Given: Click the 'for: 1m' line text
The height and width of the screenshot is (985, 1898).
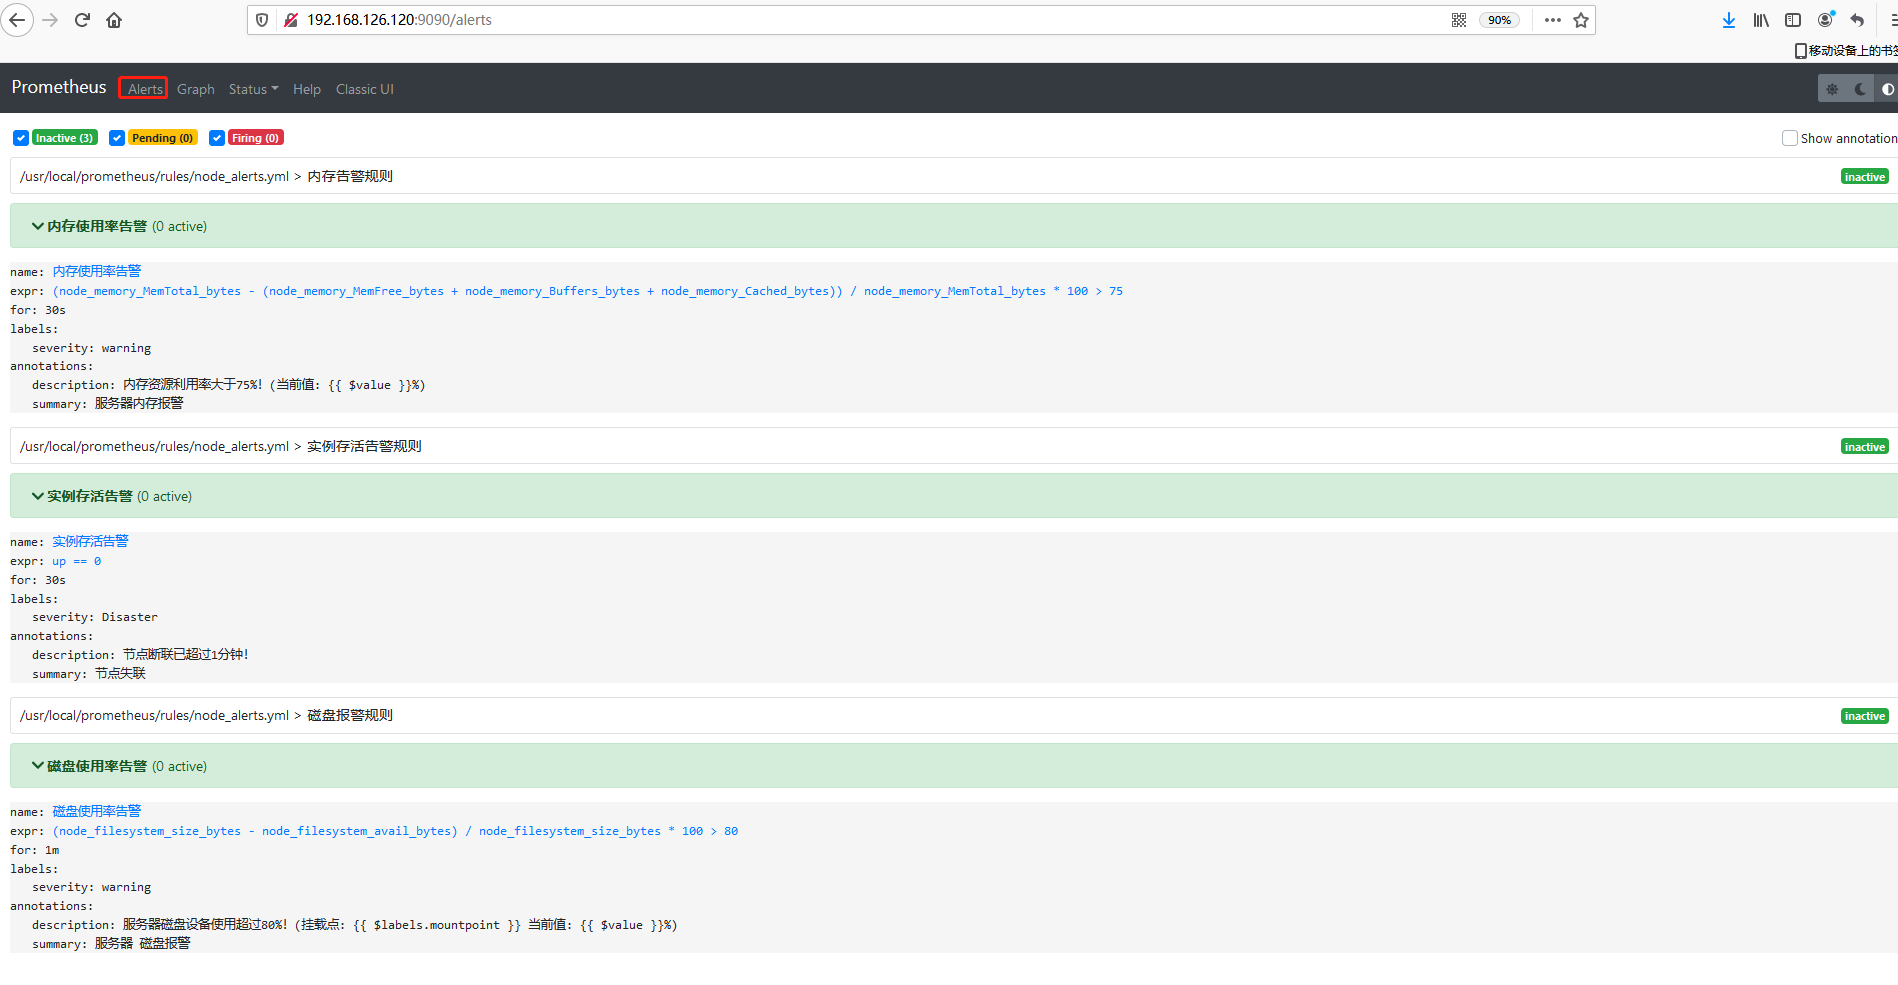Looking at the screenshot, I should (35, 850).
